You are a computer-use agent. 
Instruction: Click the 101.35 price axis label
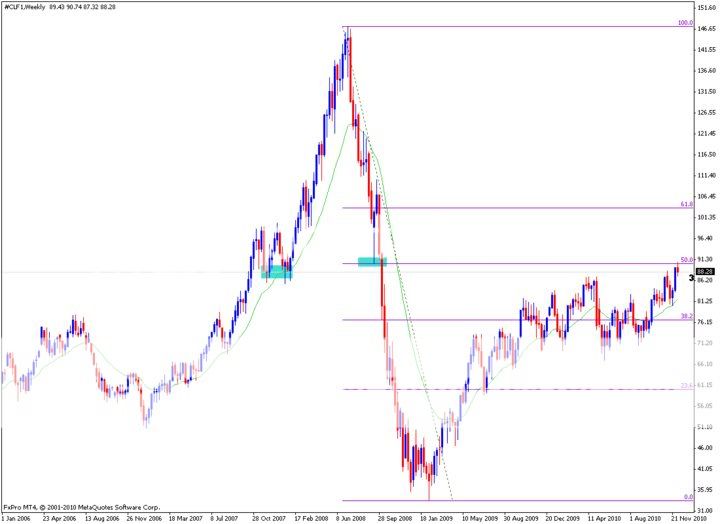(x=706, y=217)
